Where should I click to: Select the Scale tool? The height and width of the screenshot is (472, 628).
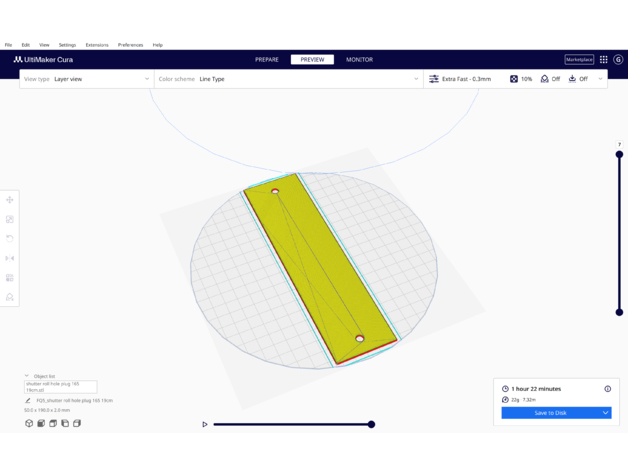point(10,219)
